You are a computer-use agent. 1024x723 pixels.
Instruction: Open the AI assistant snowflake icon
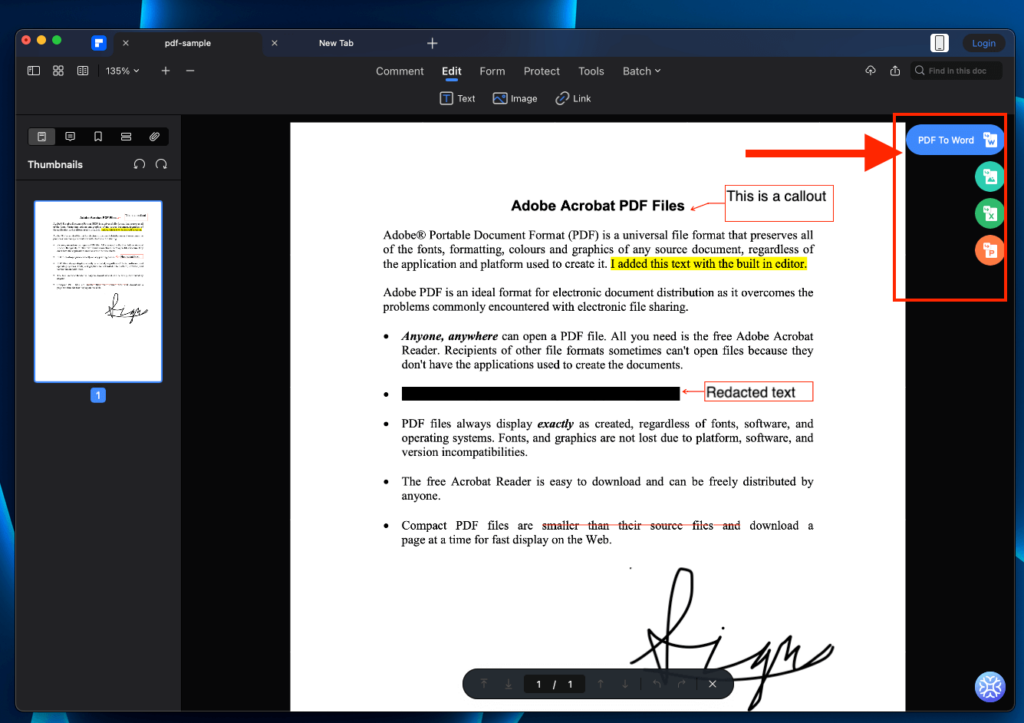pyautogui.click(x=990, y=686)
